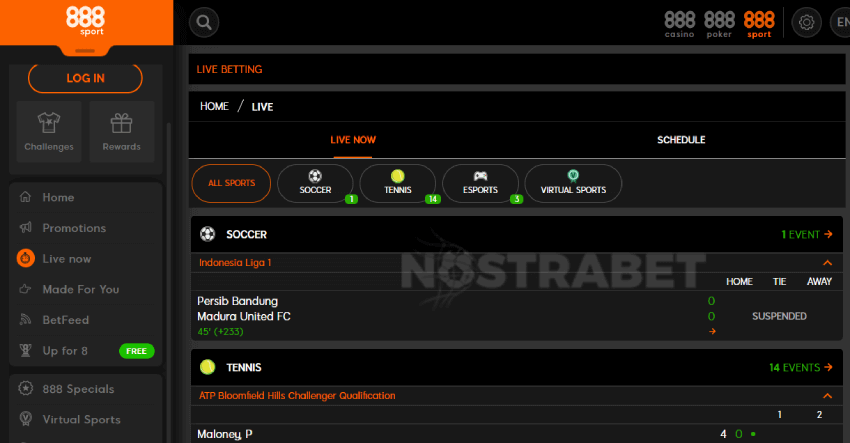Click the 888 Specials star icon
Image resolution: width=850 pixels, height=443 pixels.
(x=25, y=388)
